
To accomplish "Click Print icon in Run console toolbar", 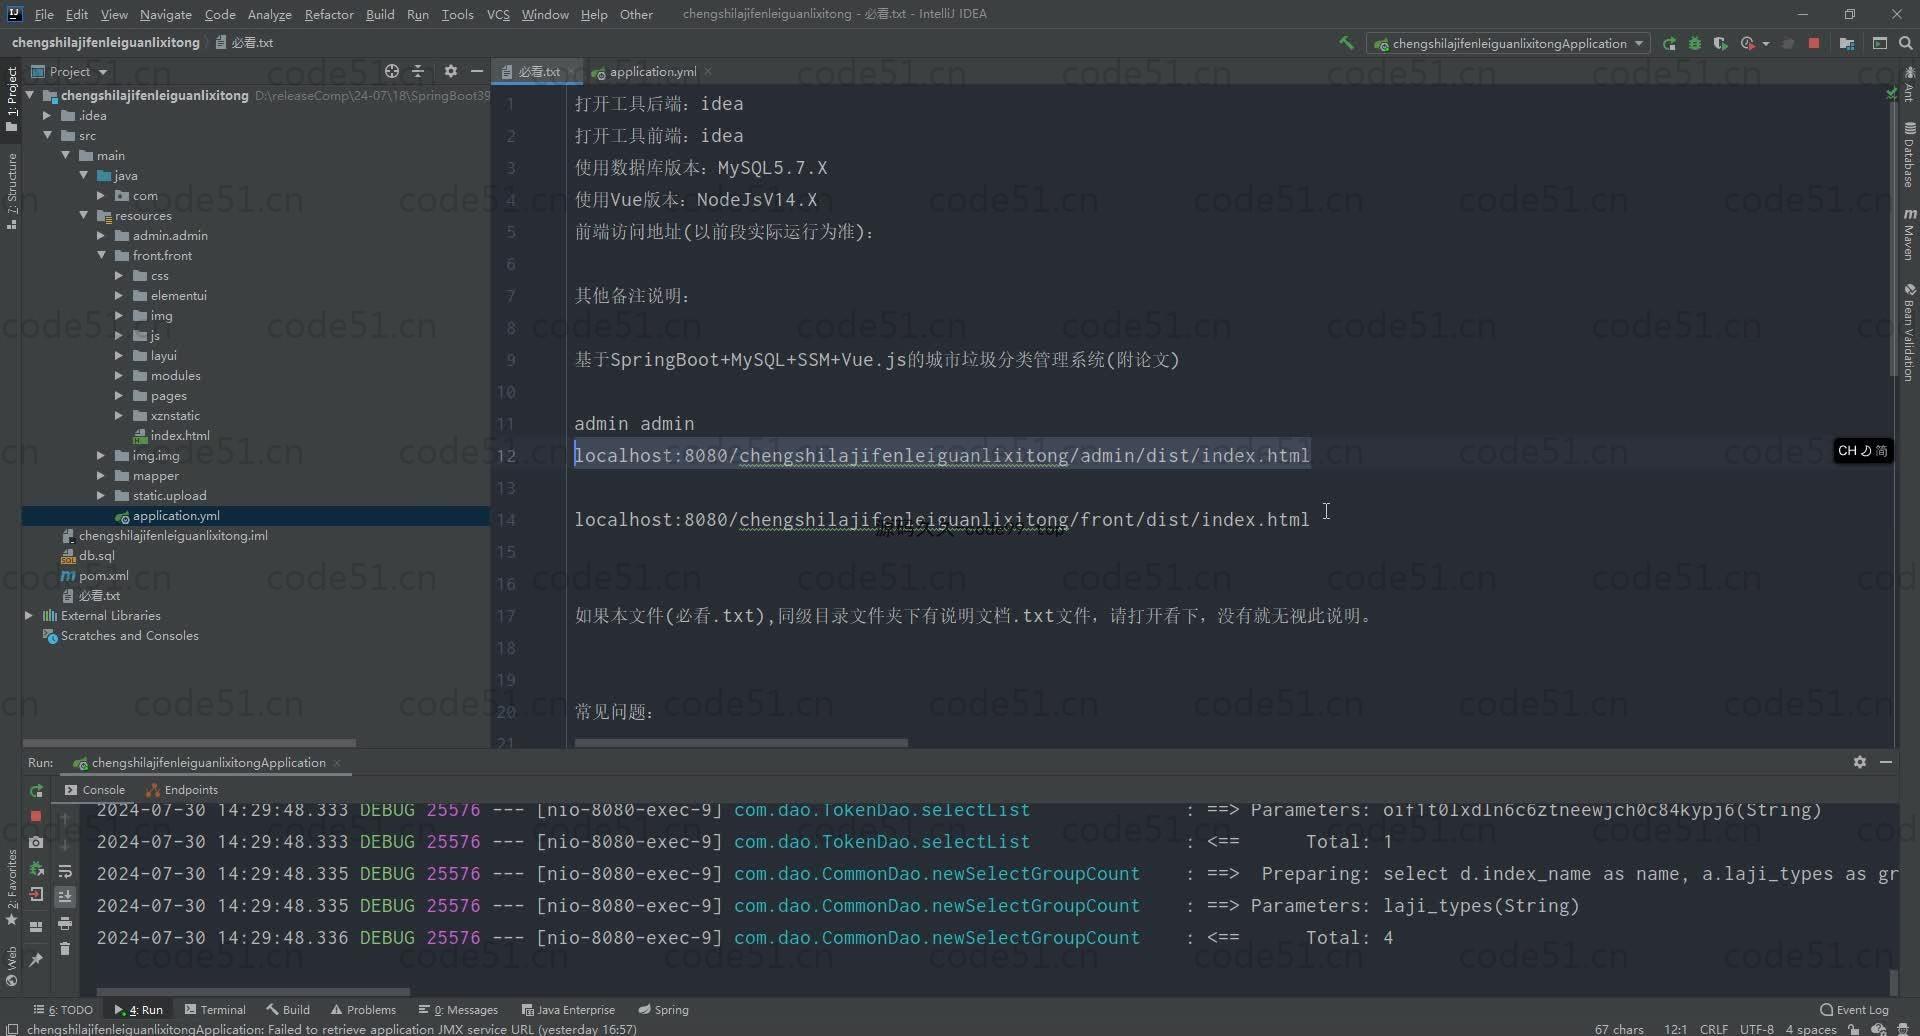I will click(x=65, y=923).
